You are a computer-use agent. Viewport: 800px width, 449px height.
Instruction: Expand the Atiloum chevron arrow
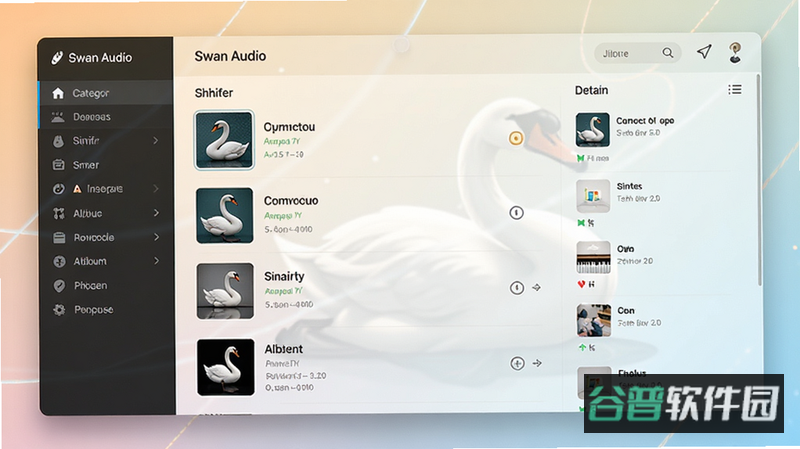point(156,261)
